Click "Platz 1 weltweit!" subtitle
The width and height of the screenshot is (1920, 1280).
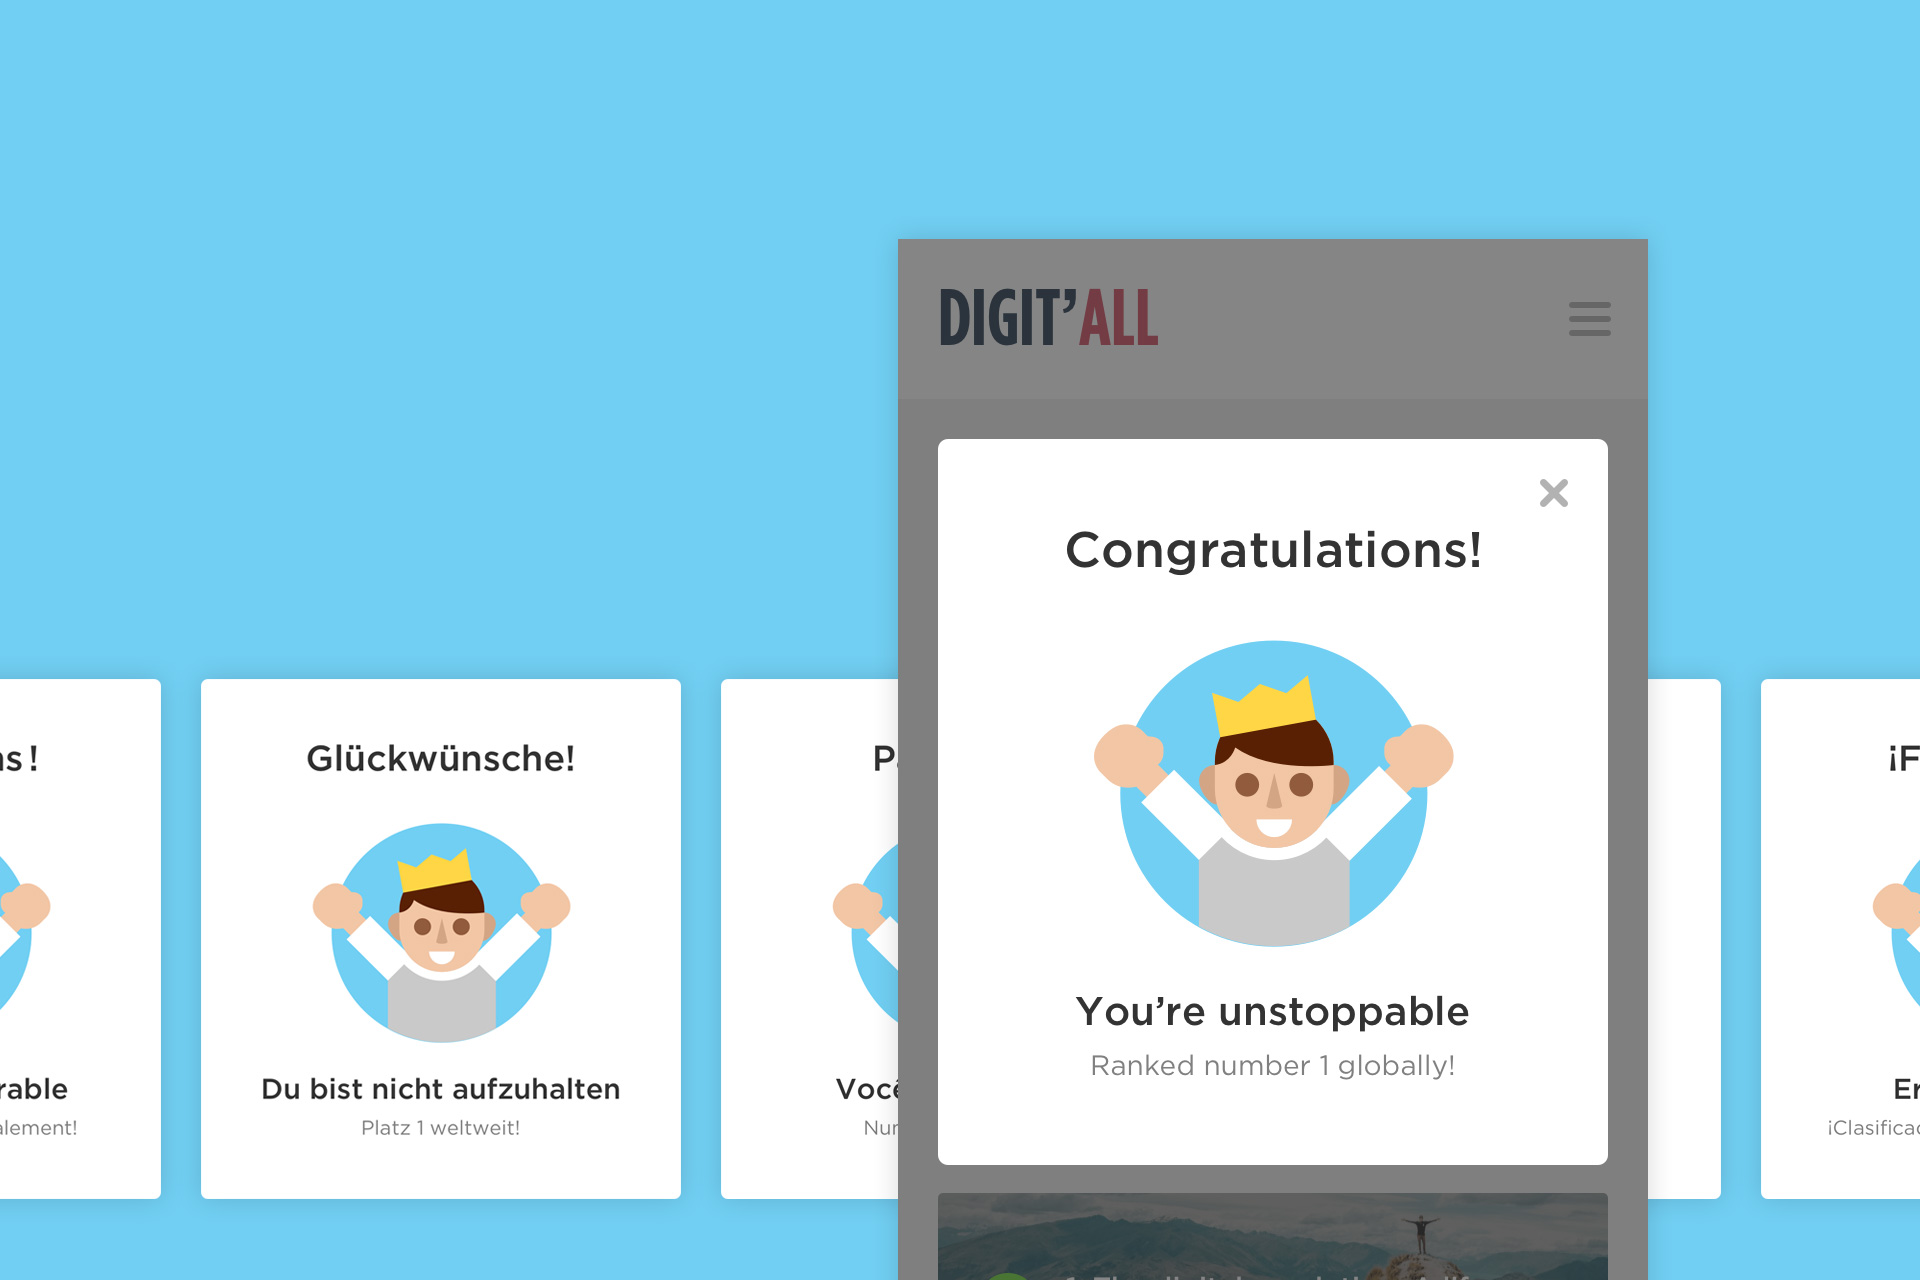pyautogui.click(x=441, y=1128)
